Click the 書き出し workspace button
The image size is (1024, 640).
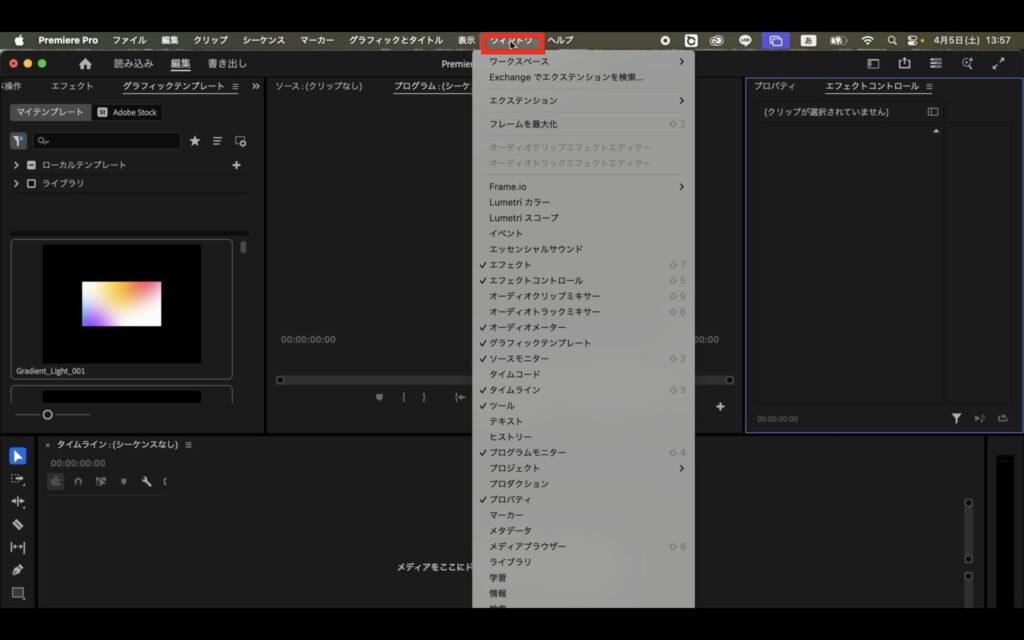coord(227,63)
